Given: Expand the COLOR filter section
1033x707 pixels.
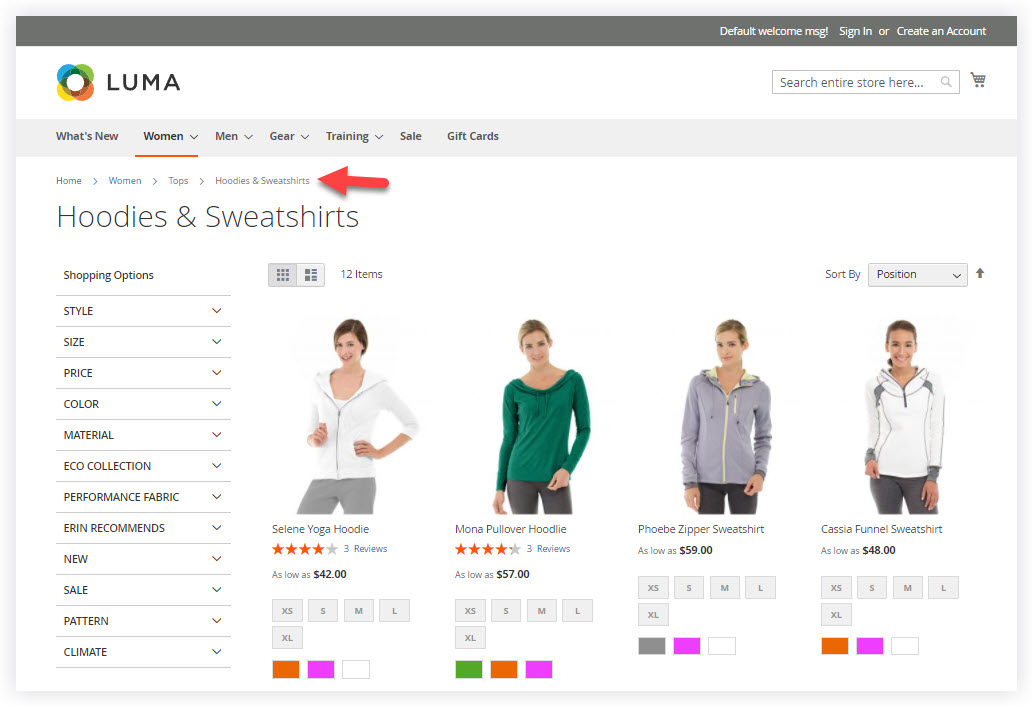Looking at the screenshot, I should tap(143, 404).
